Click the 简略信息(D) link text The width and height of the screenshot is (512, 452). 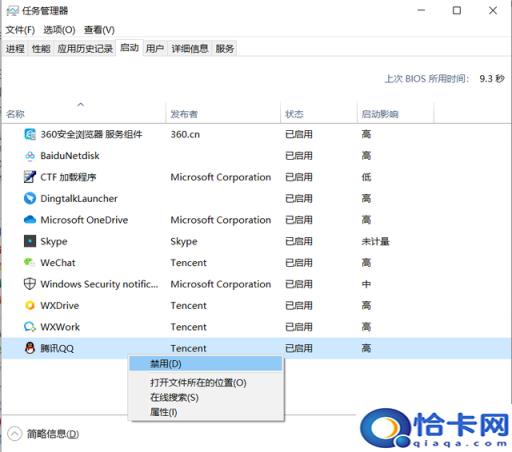click(53, 434)
